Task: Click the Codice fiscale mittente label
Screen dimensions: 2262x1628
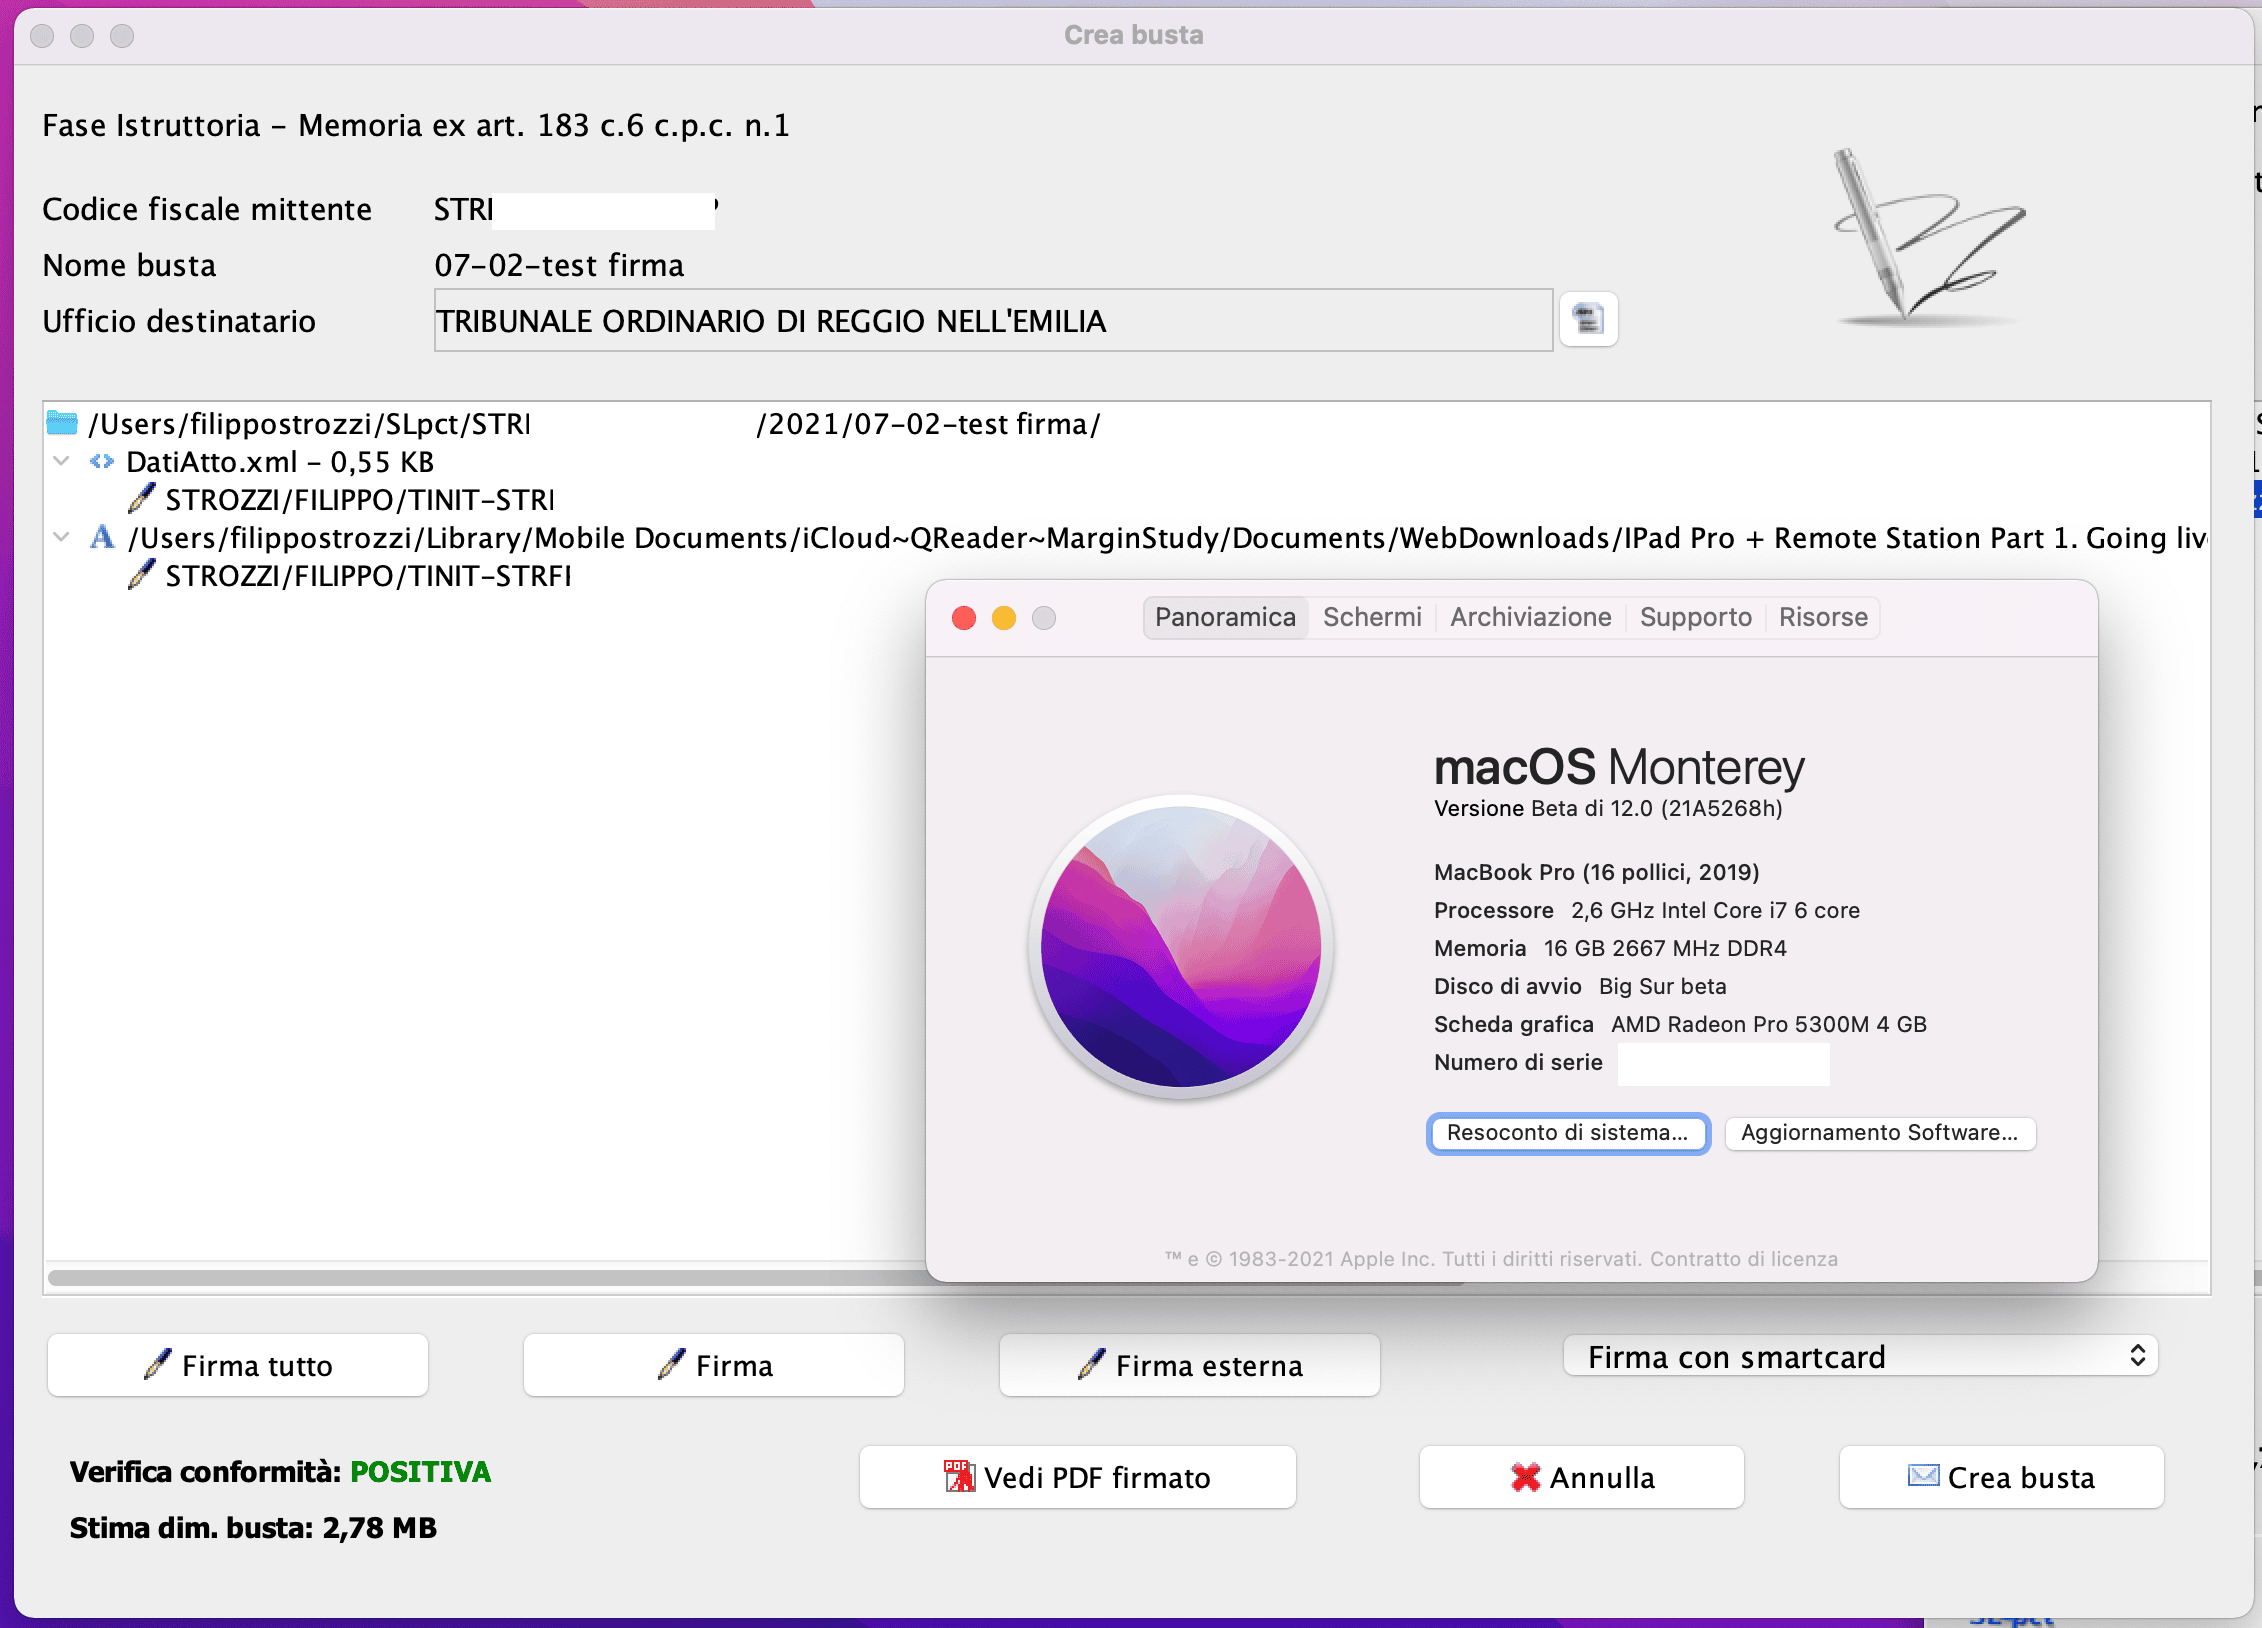Action: (207, 209)
